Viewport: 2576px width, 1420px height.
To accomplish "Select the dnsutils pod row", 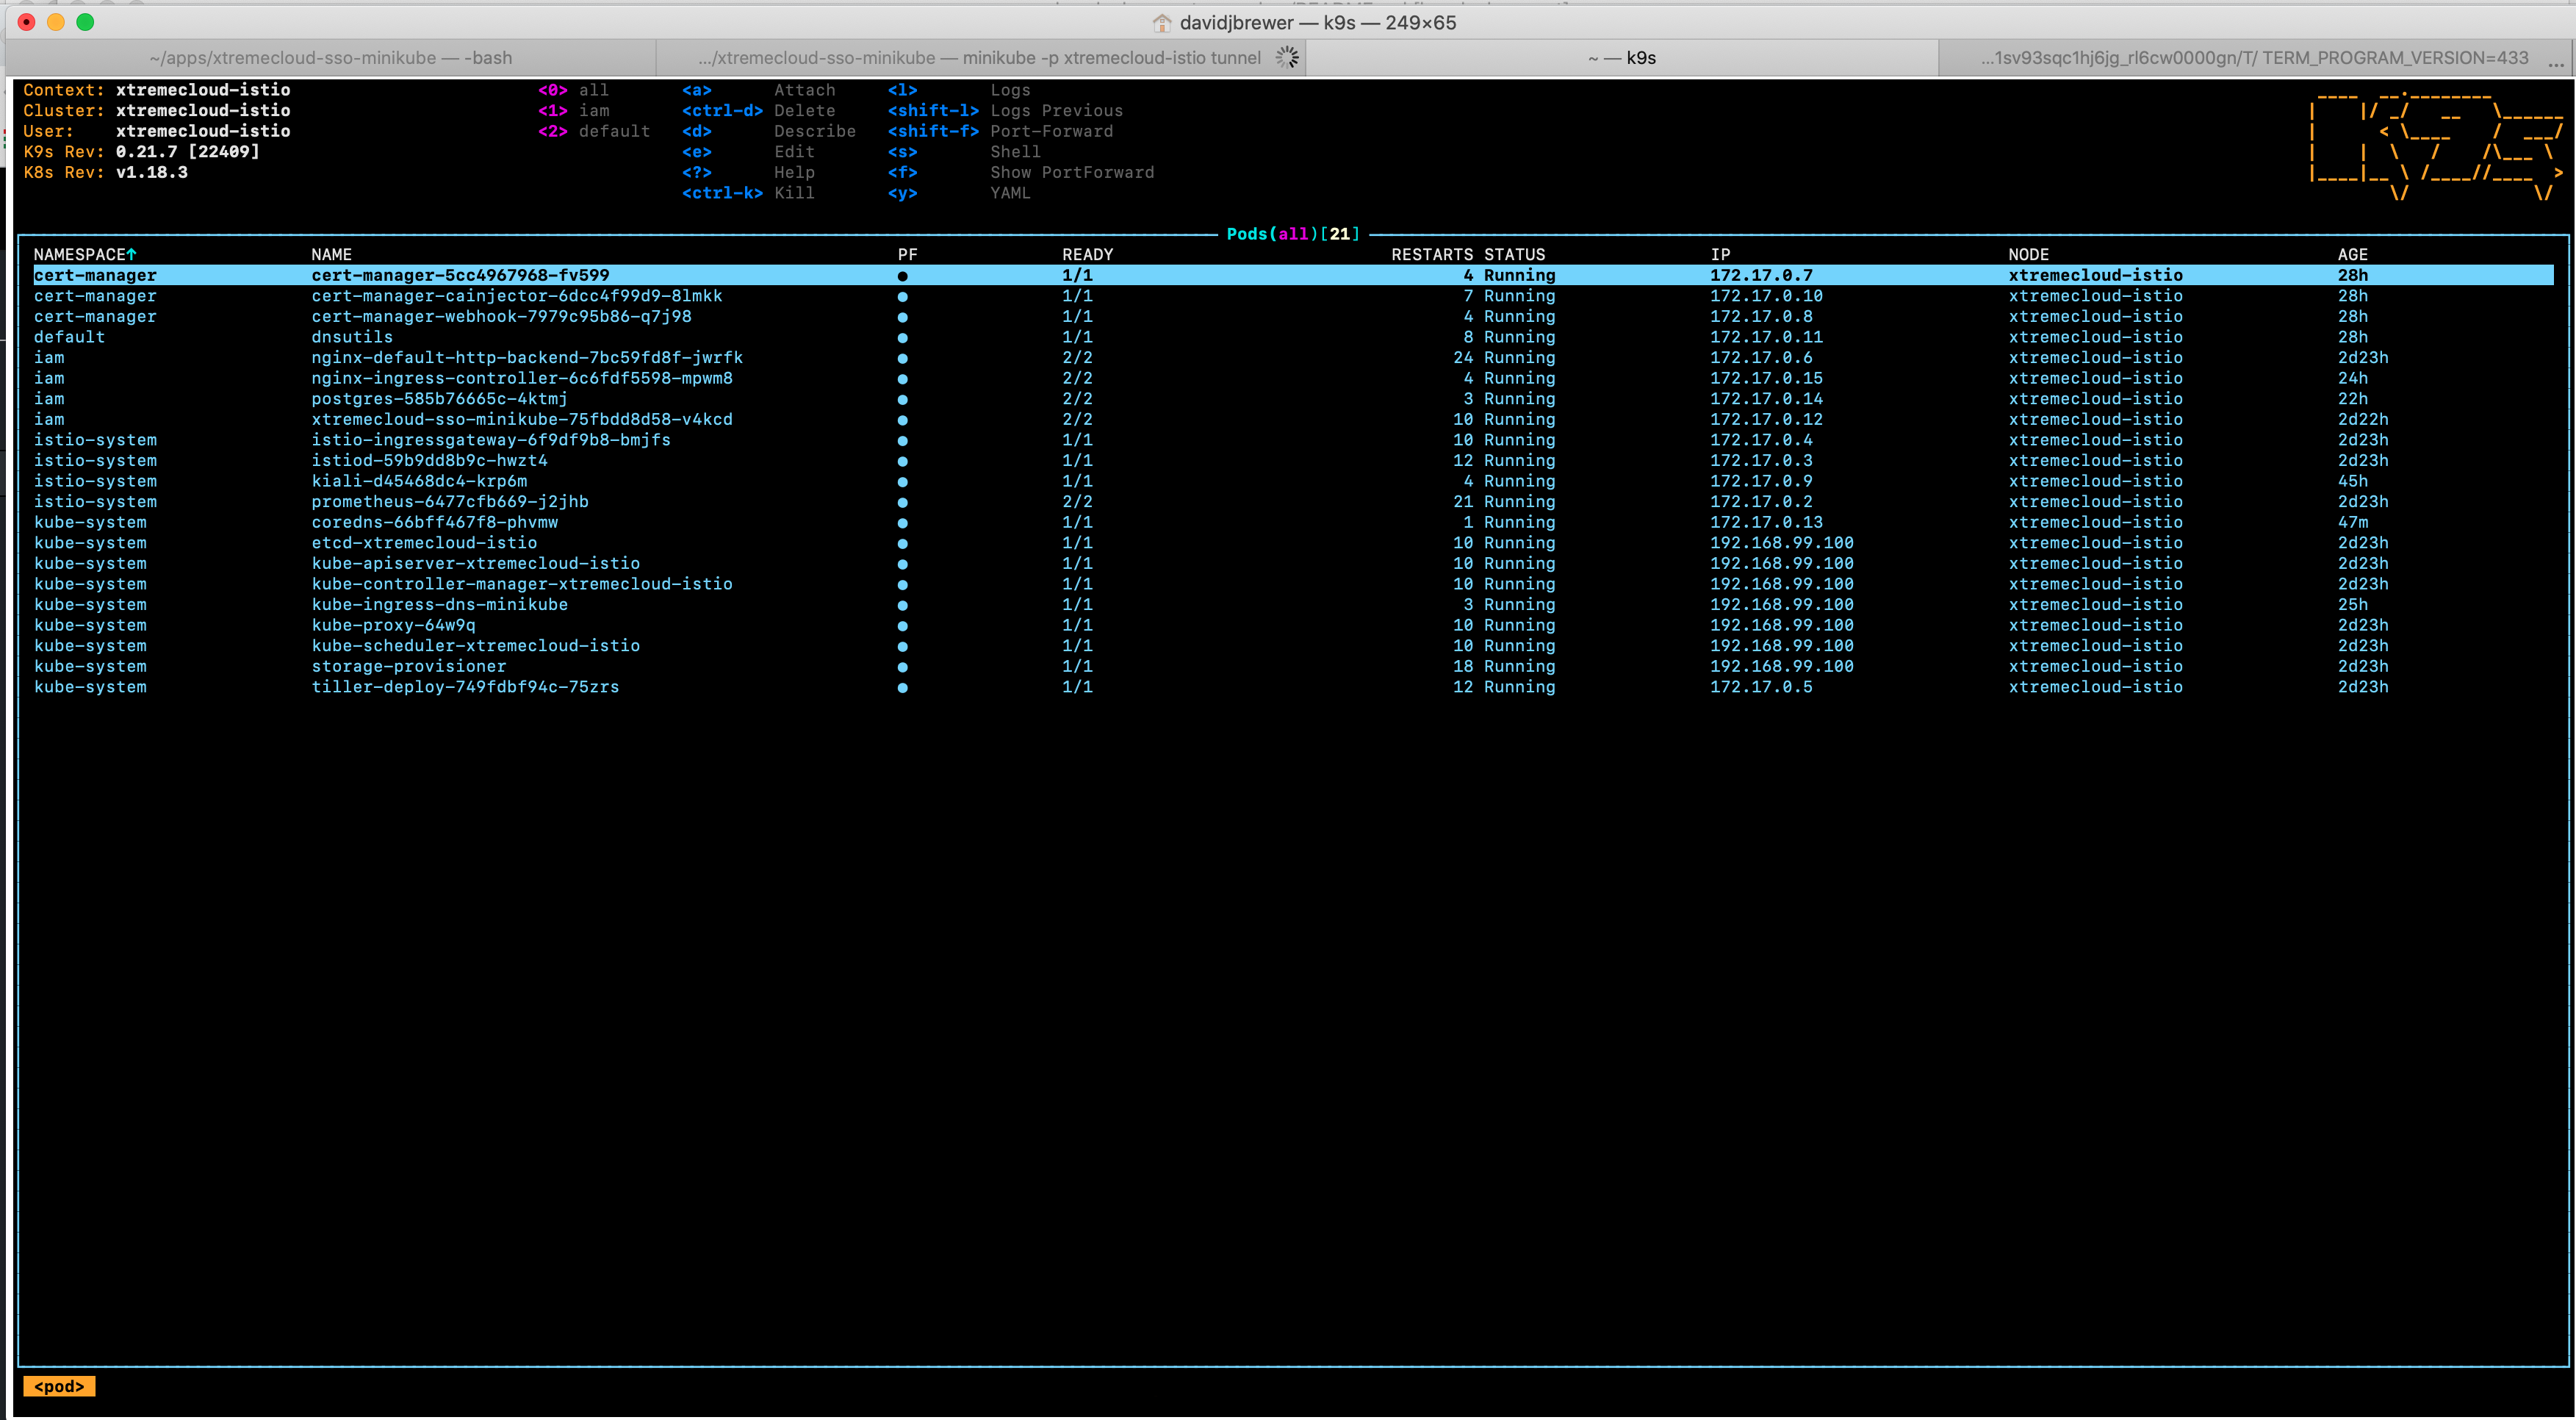I will [x=1293, y=337].
